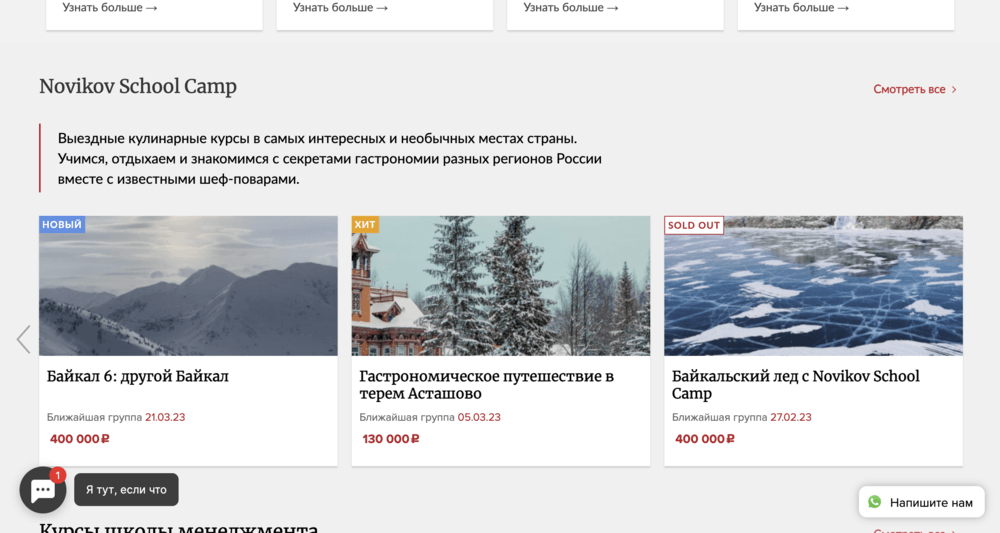
Task: Click the third Узнать больше link
Action: click(571, 8)
